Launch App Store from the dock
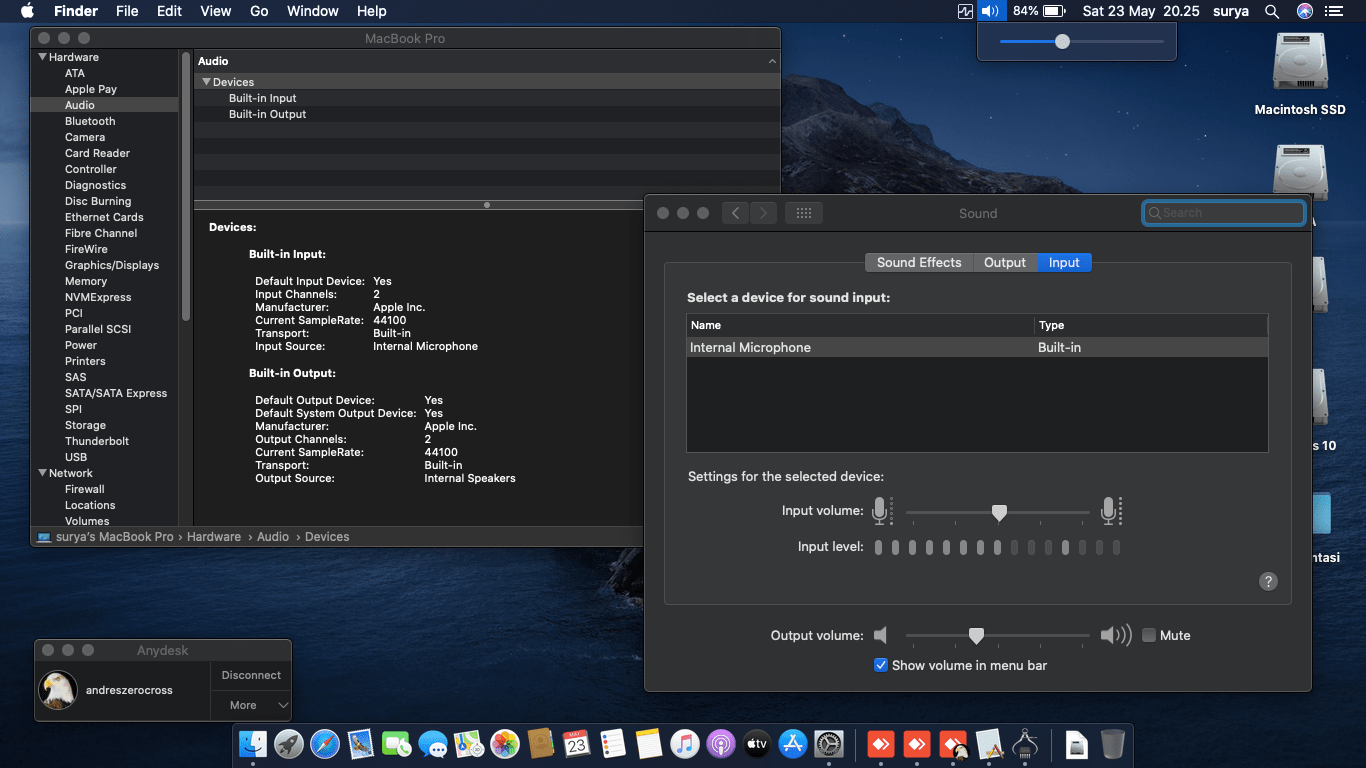 click(793, 744)
